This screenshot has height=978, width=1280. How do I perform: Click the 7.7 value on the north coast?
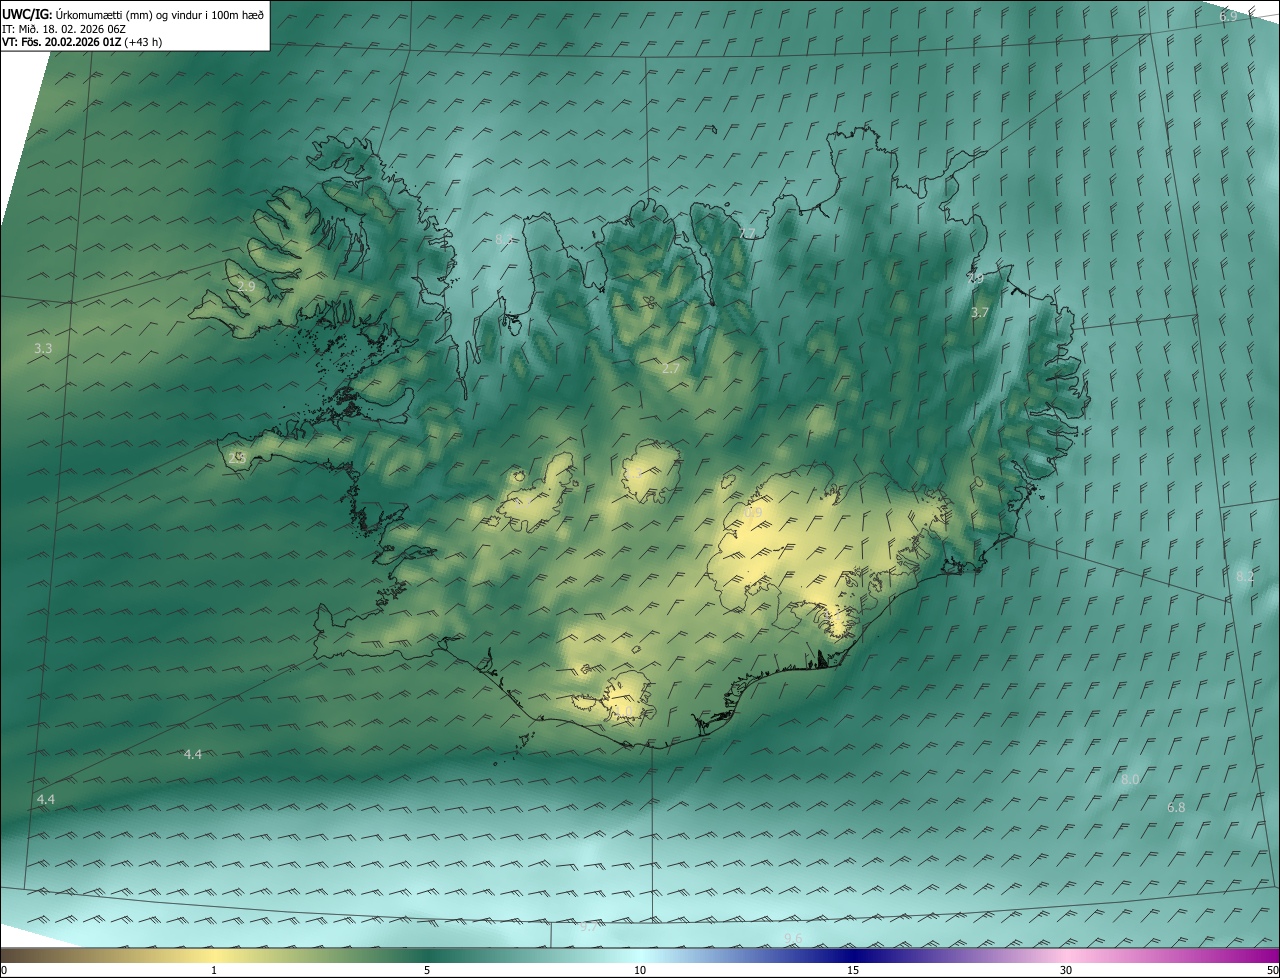[747, 233]
